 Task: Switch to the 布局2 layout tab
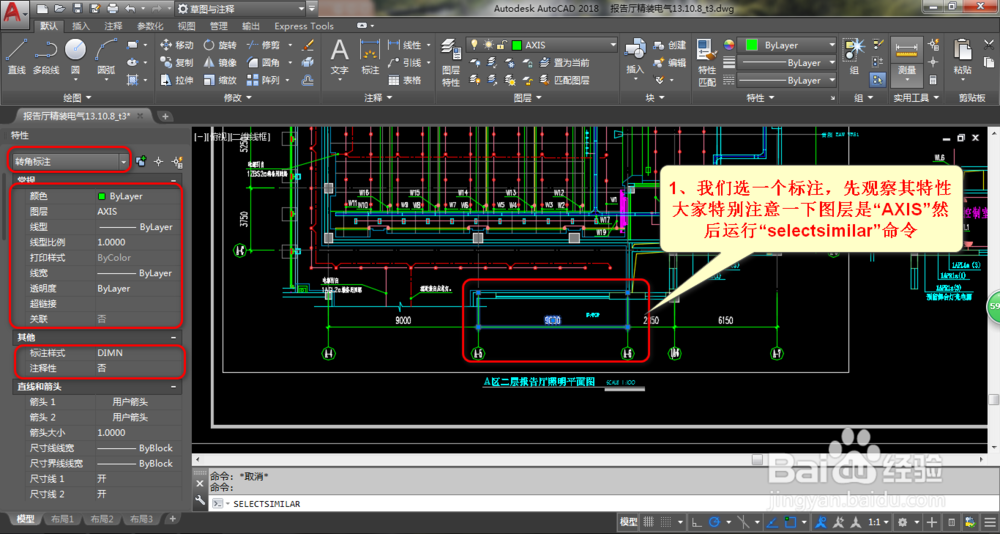click(x=101, y=519)
